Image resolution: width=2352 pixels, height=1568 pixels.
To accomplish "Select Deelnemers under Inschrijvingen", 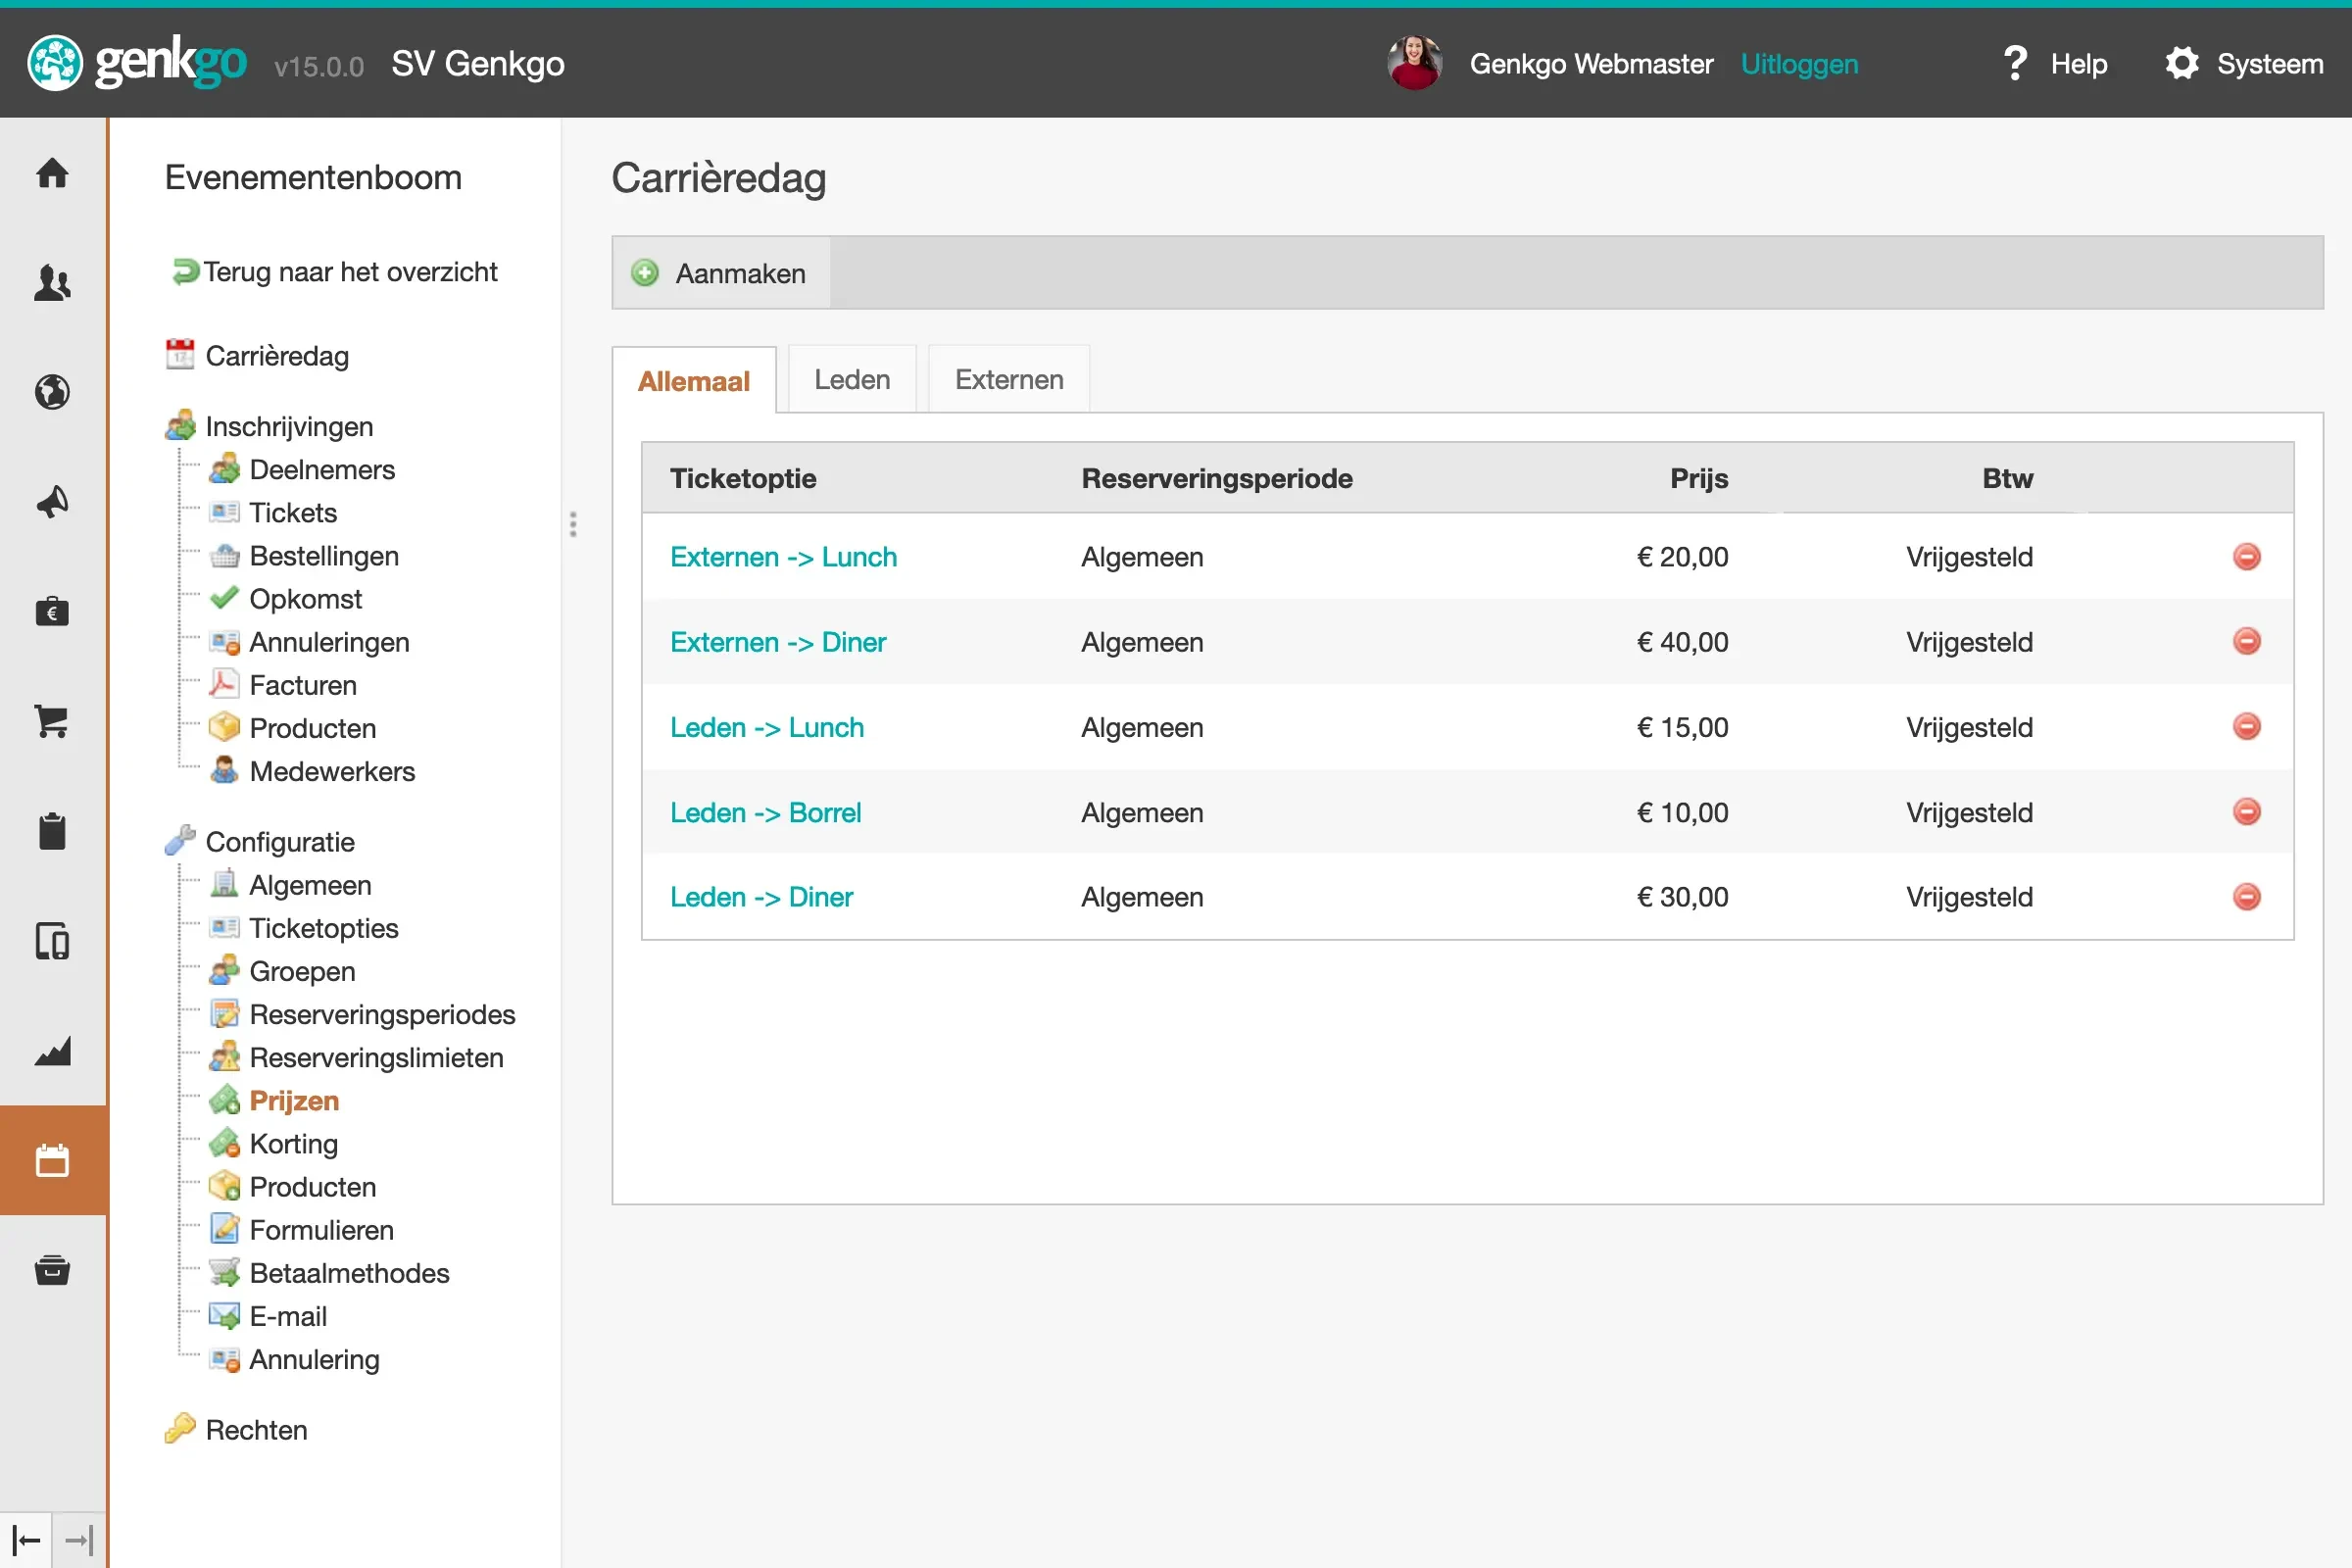I will tap(321, 469).
